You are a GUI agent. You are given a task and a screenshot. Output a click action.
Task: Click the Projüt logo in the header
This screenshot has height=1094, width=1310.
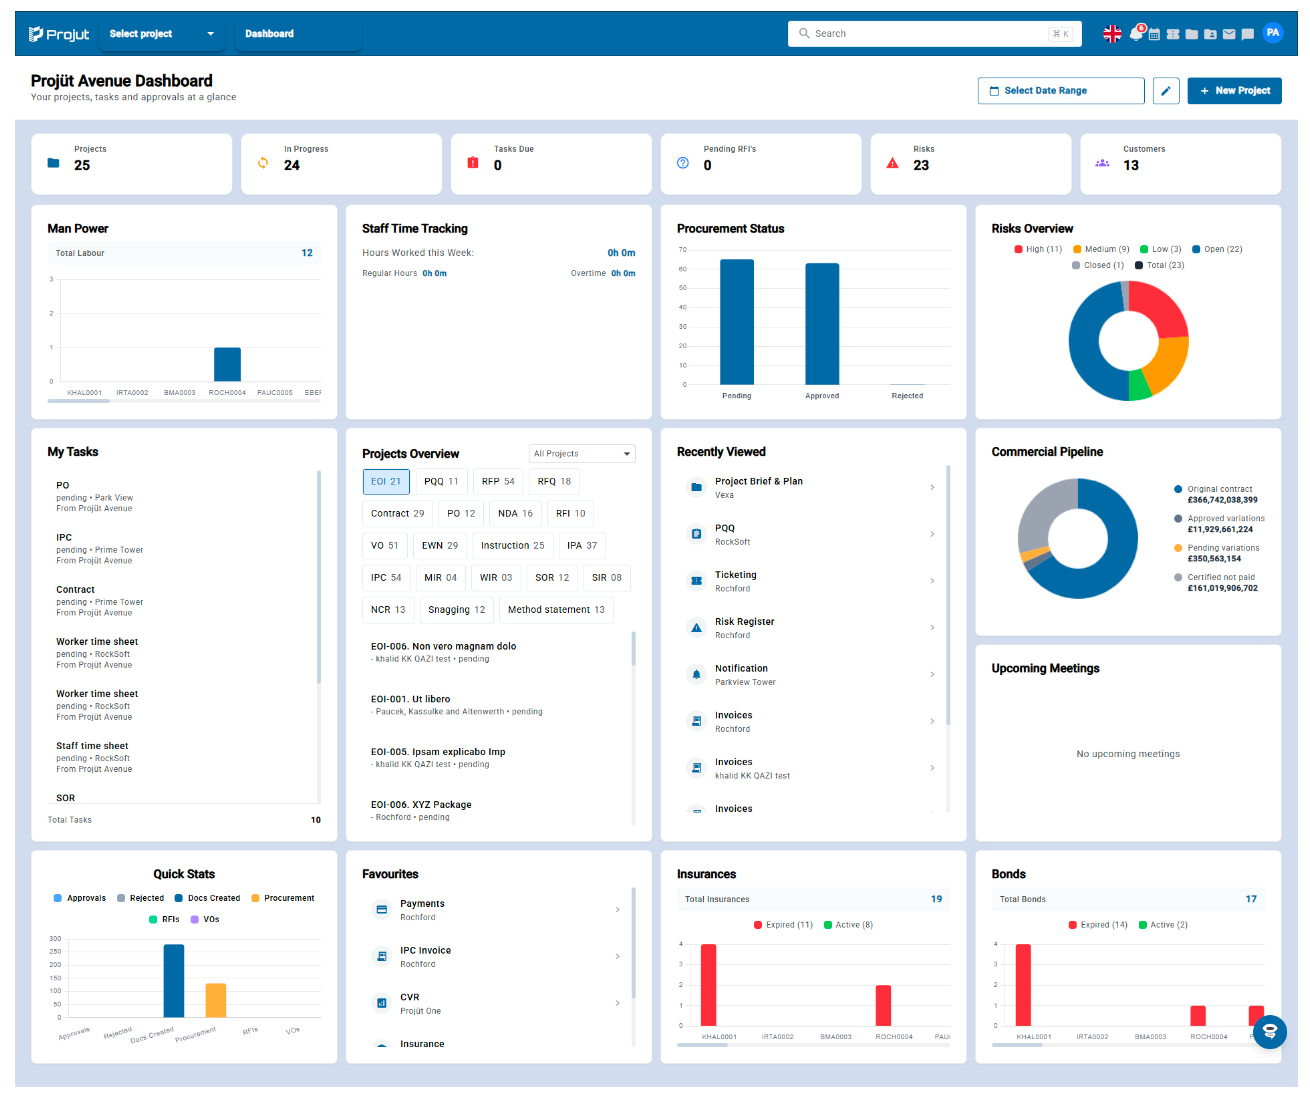(x=59, y=34)
